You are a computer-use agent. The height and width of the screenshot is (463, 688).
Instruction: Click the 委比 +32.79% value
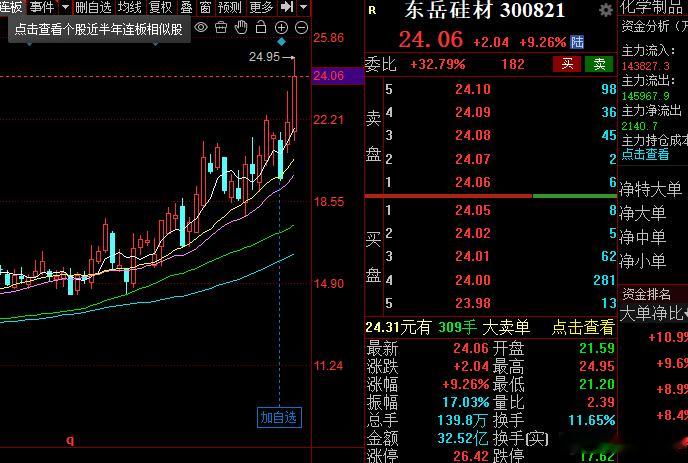[437, 65]
